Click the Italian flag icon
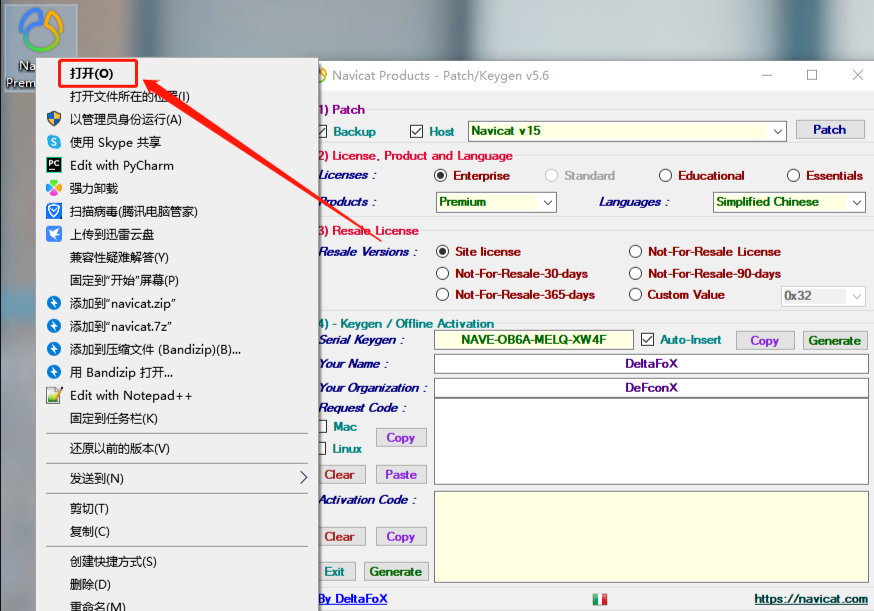The height and width of the screenshot is (611, 874). (600, 599)
